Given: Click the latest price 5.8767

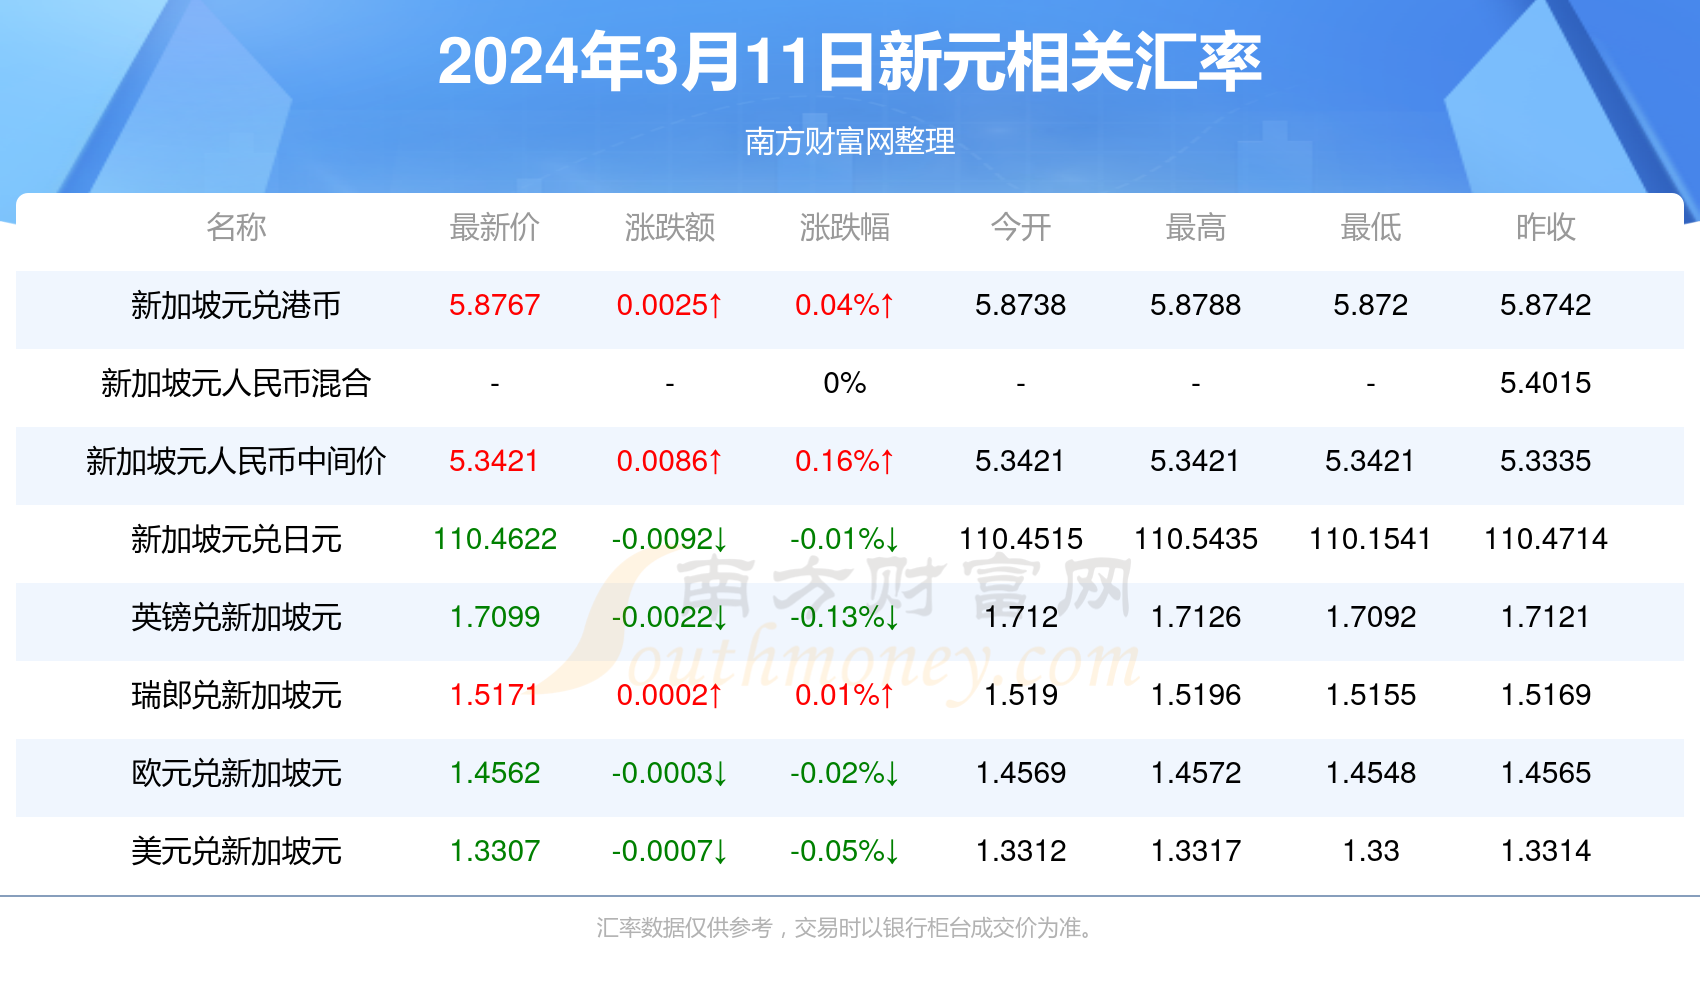Looking at the screenshot, I should pos(495,305).
